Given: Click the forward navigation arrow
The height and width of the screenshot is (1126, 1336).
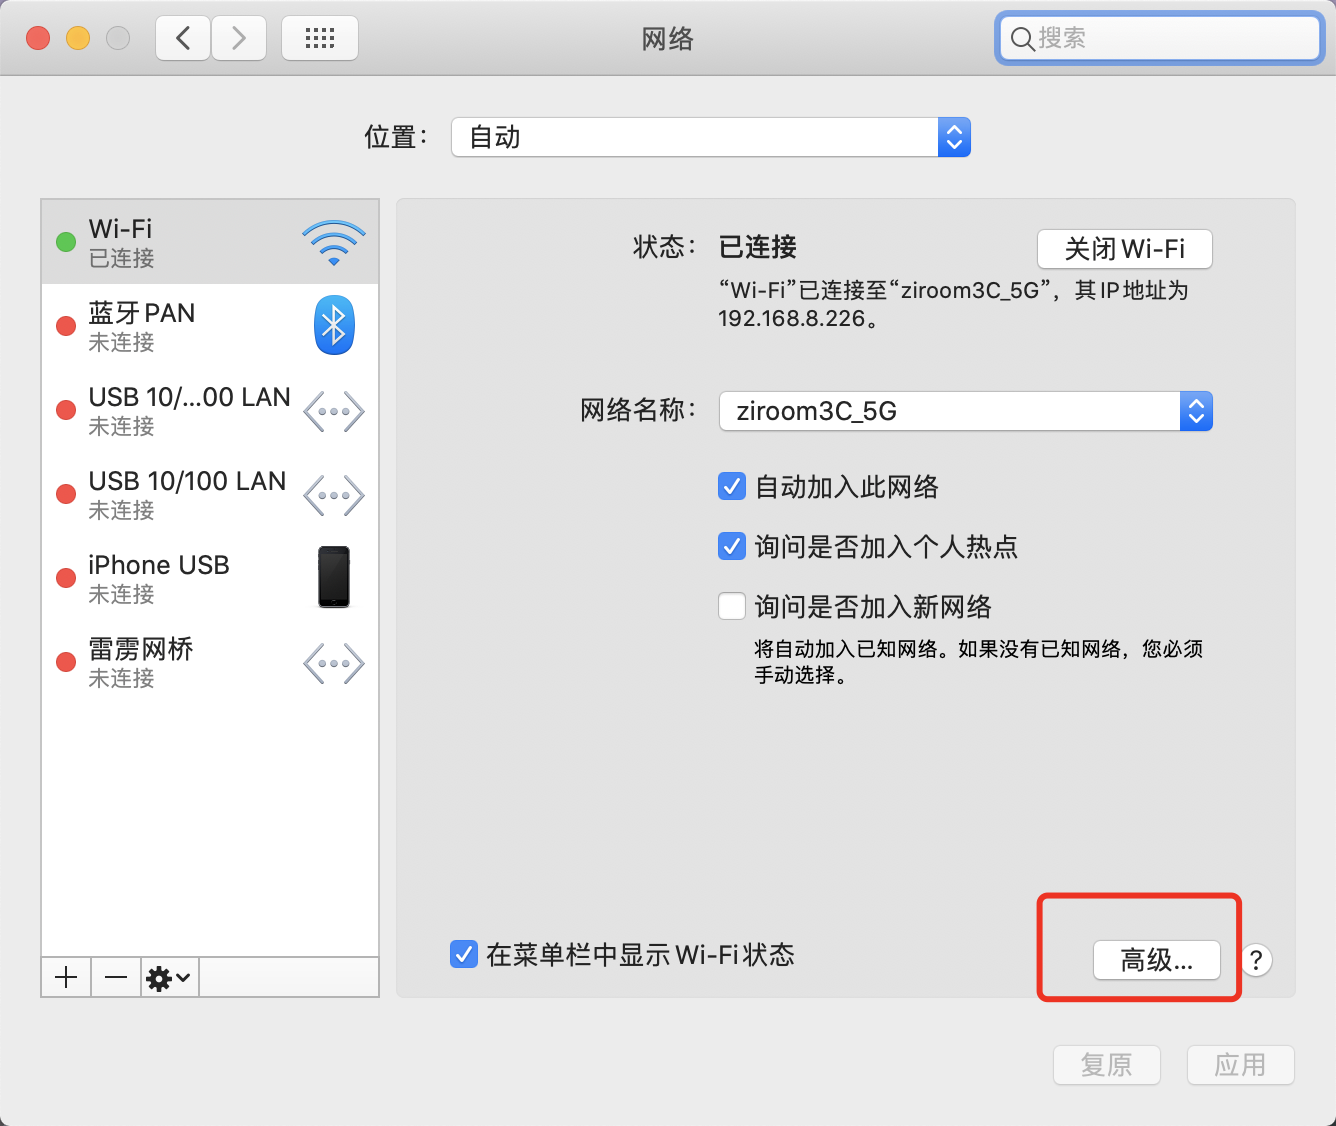Looking at the screenshot, I should [x=239, y=38].
